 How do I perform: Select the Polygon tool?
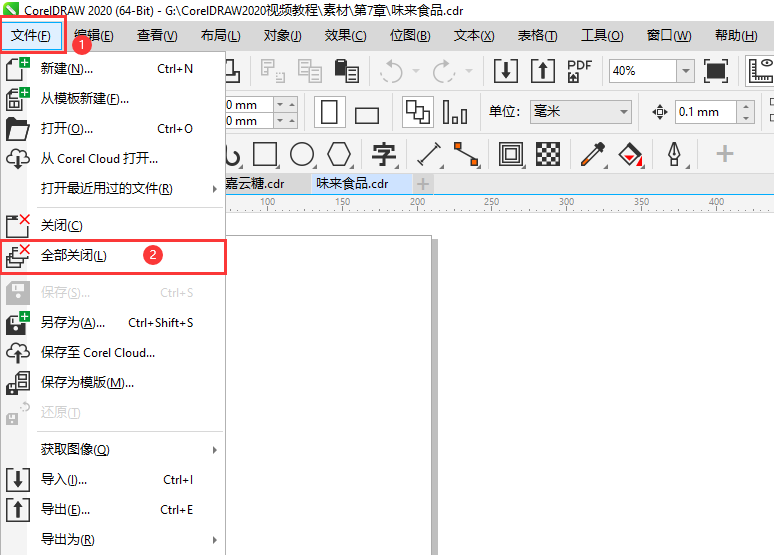click(x=339, y=155)
